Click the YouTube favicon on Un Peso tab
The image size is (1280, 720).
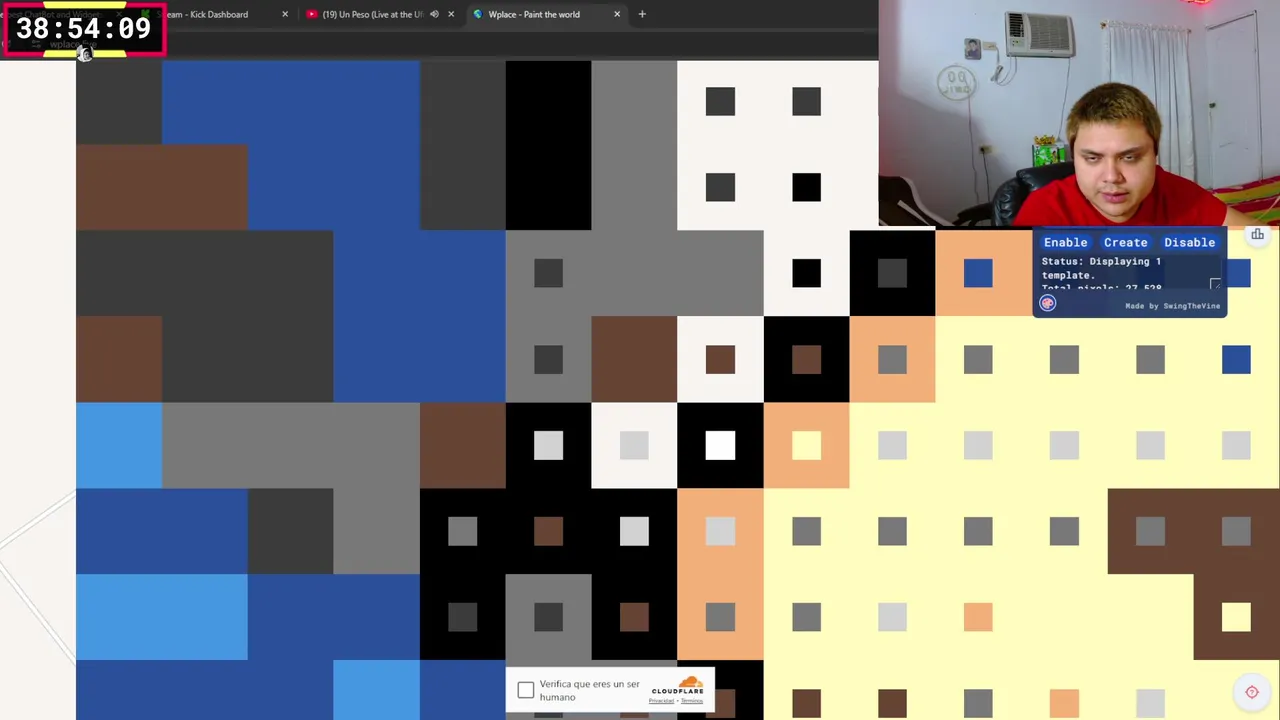[x=313, y=14]
